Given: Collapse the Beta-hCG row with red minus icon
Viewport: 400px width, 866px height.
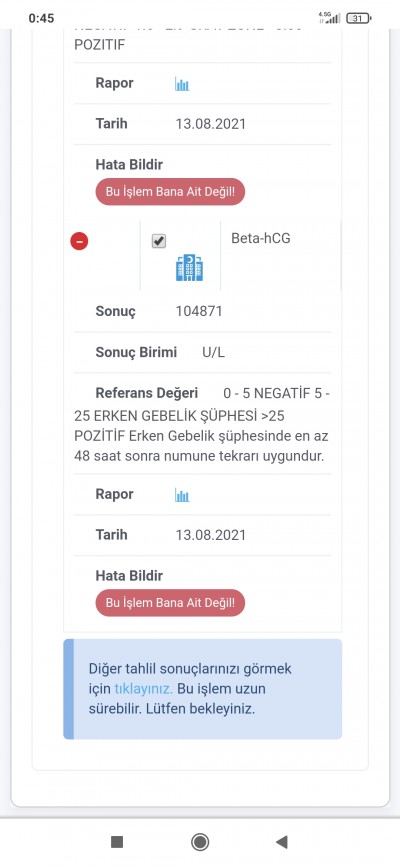Looking at the screenshot, I should coord(79,241).
